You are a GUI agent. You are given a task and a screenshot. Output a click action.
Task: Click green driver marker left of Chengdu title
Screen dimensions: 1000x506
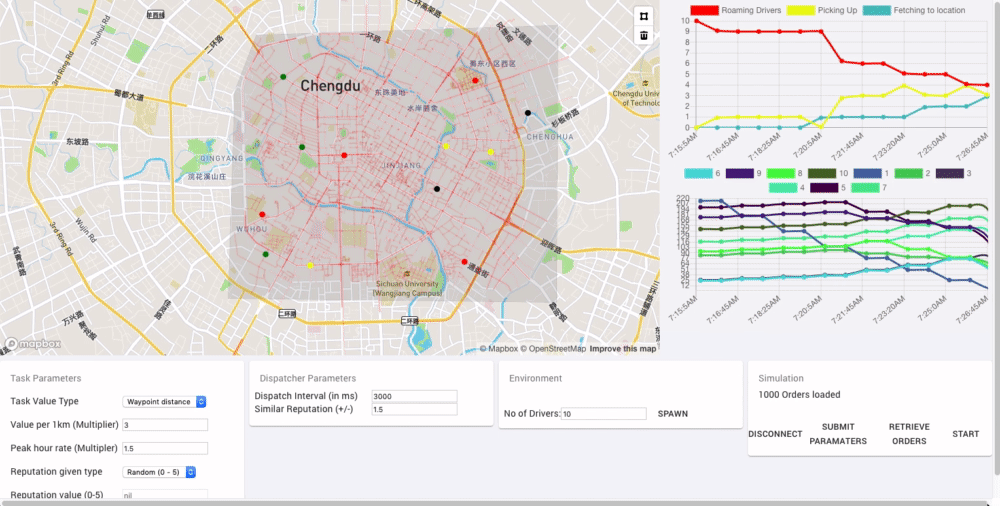(283, 77)
